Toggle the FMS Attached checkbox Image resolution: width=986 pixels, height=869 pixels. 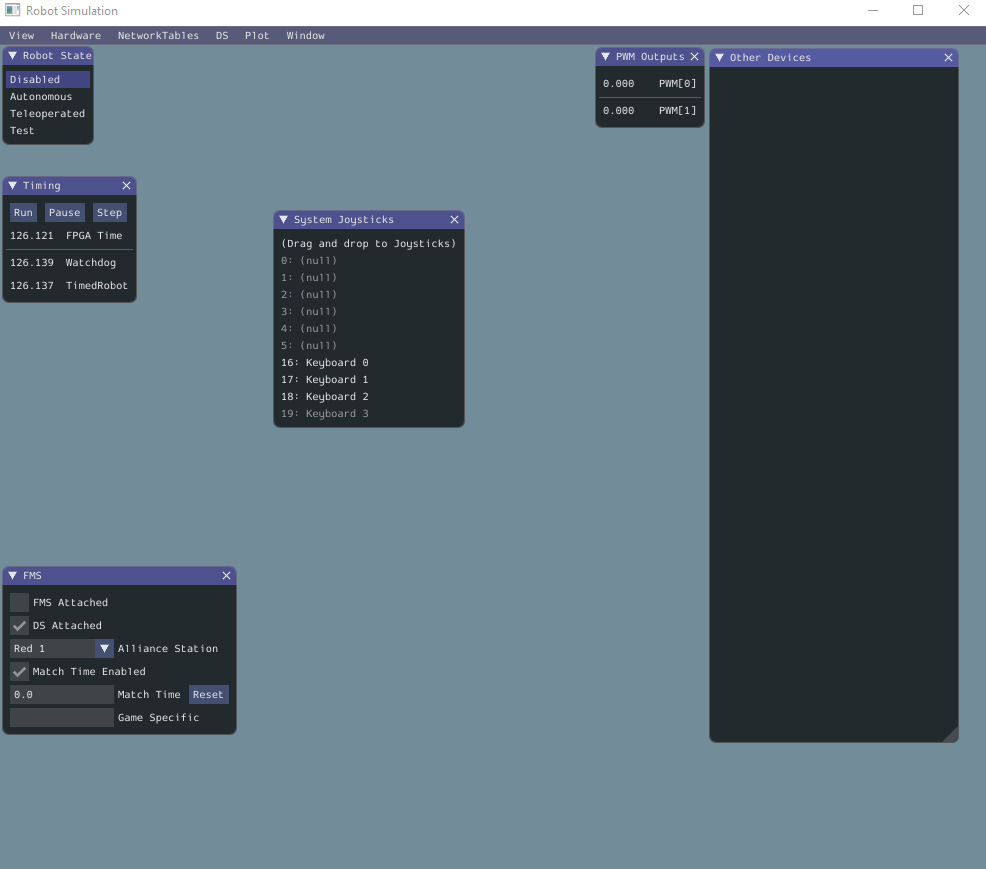(x=19, y=602)
